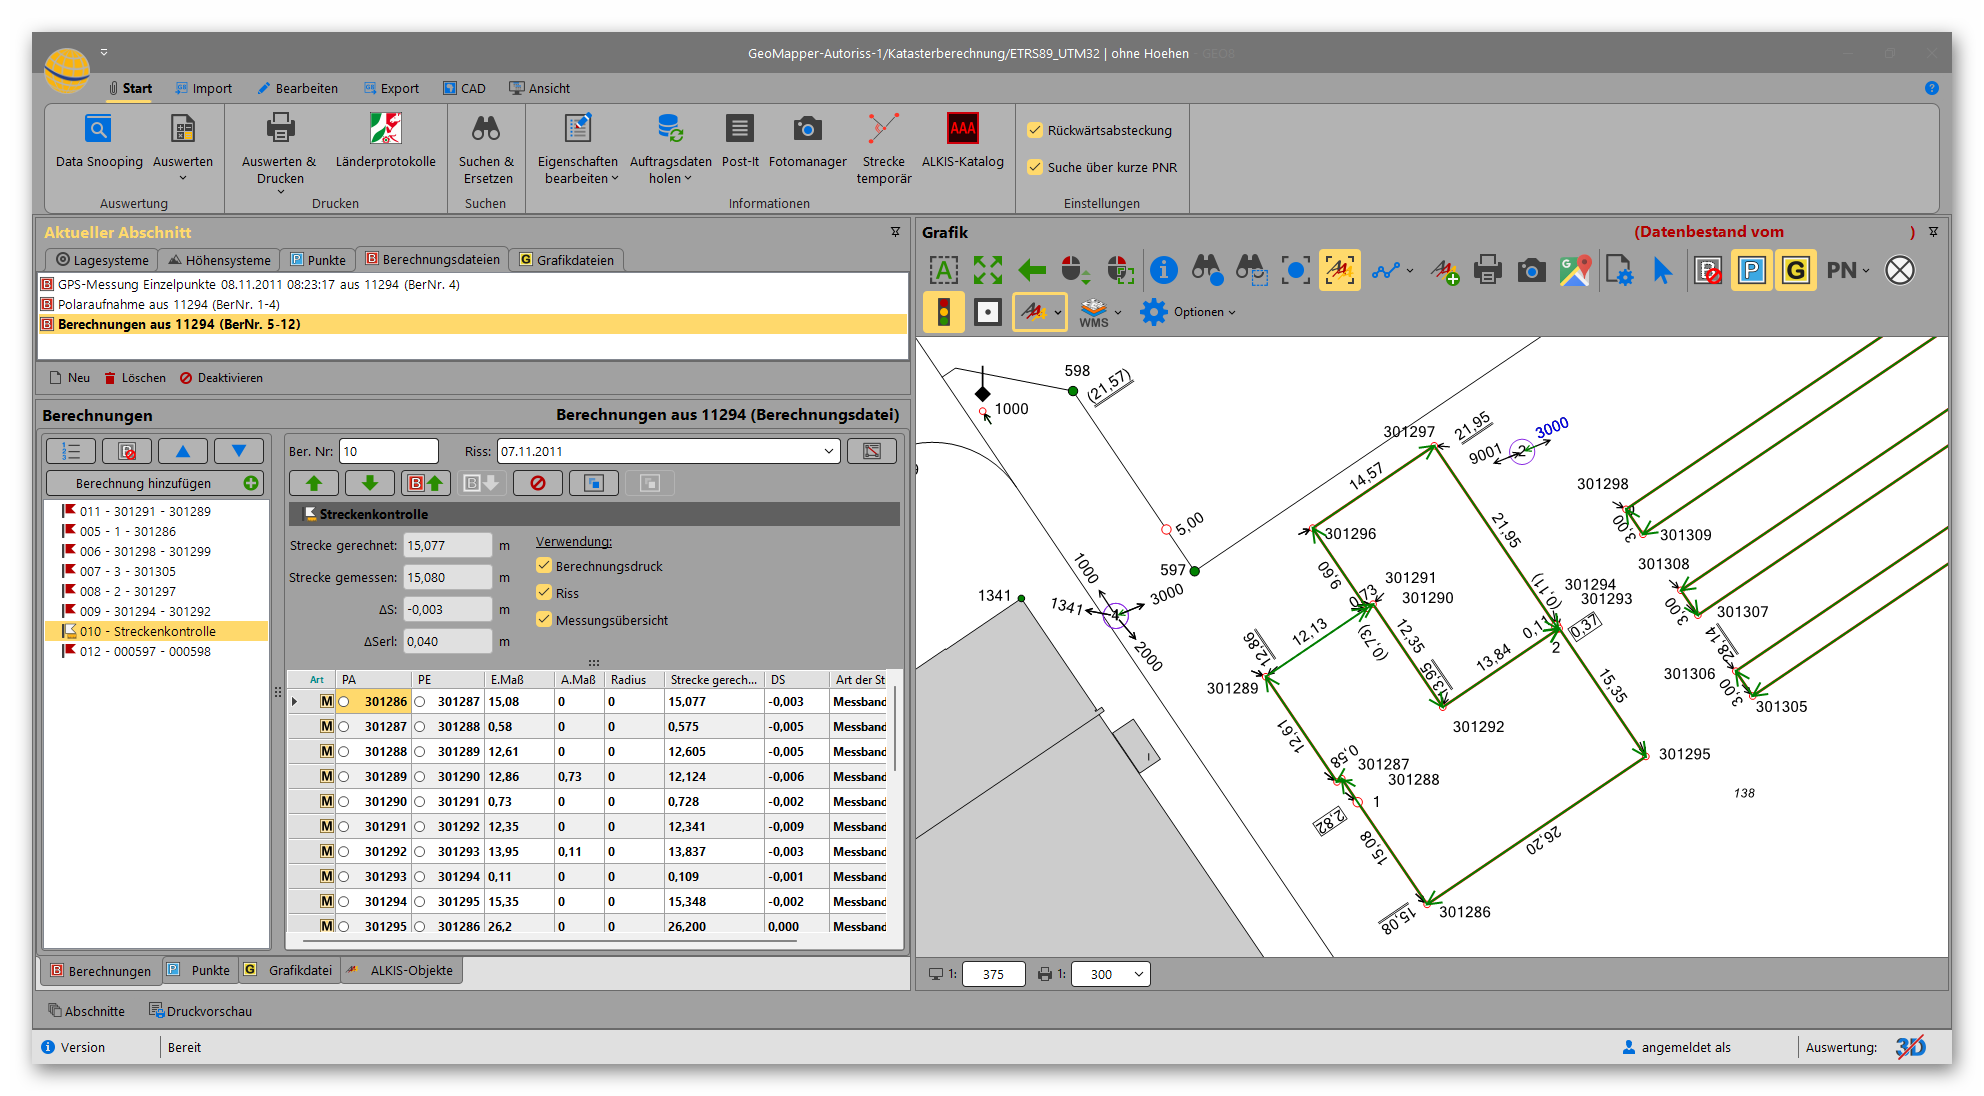Click the blue info icon in Grafik
The height and width of the screenshot is (1096, 1984).
(1163, 270)
